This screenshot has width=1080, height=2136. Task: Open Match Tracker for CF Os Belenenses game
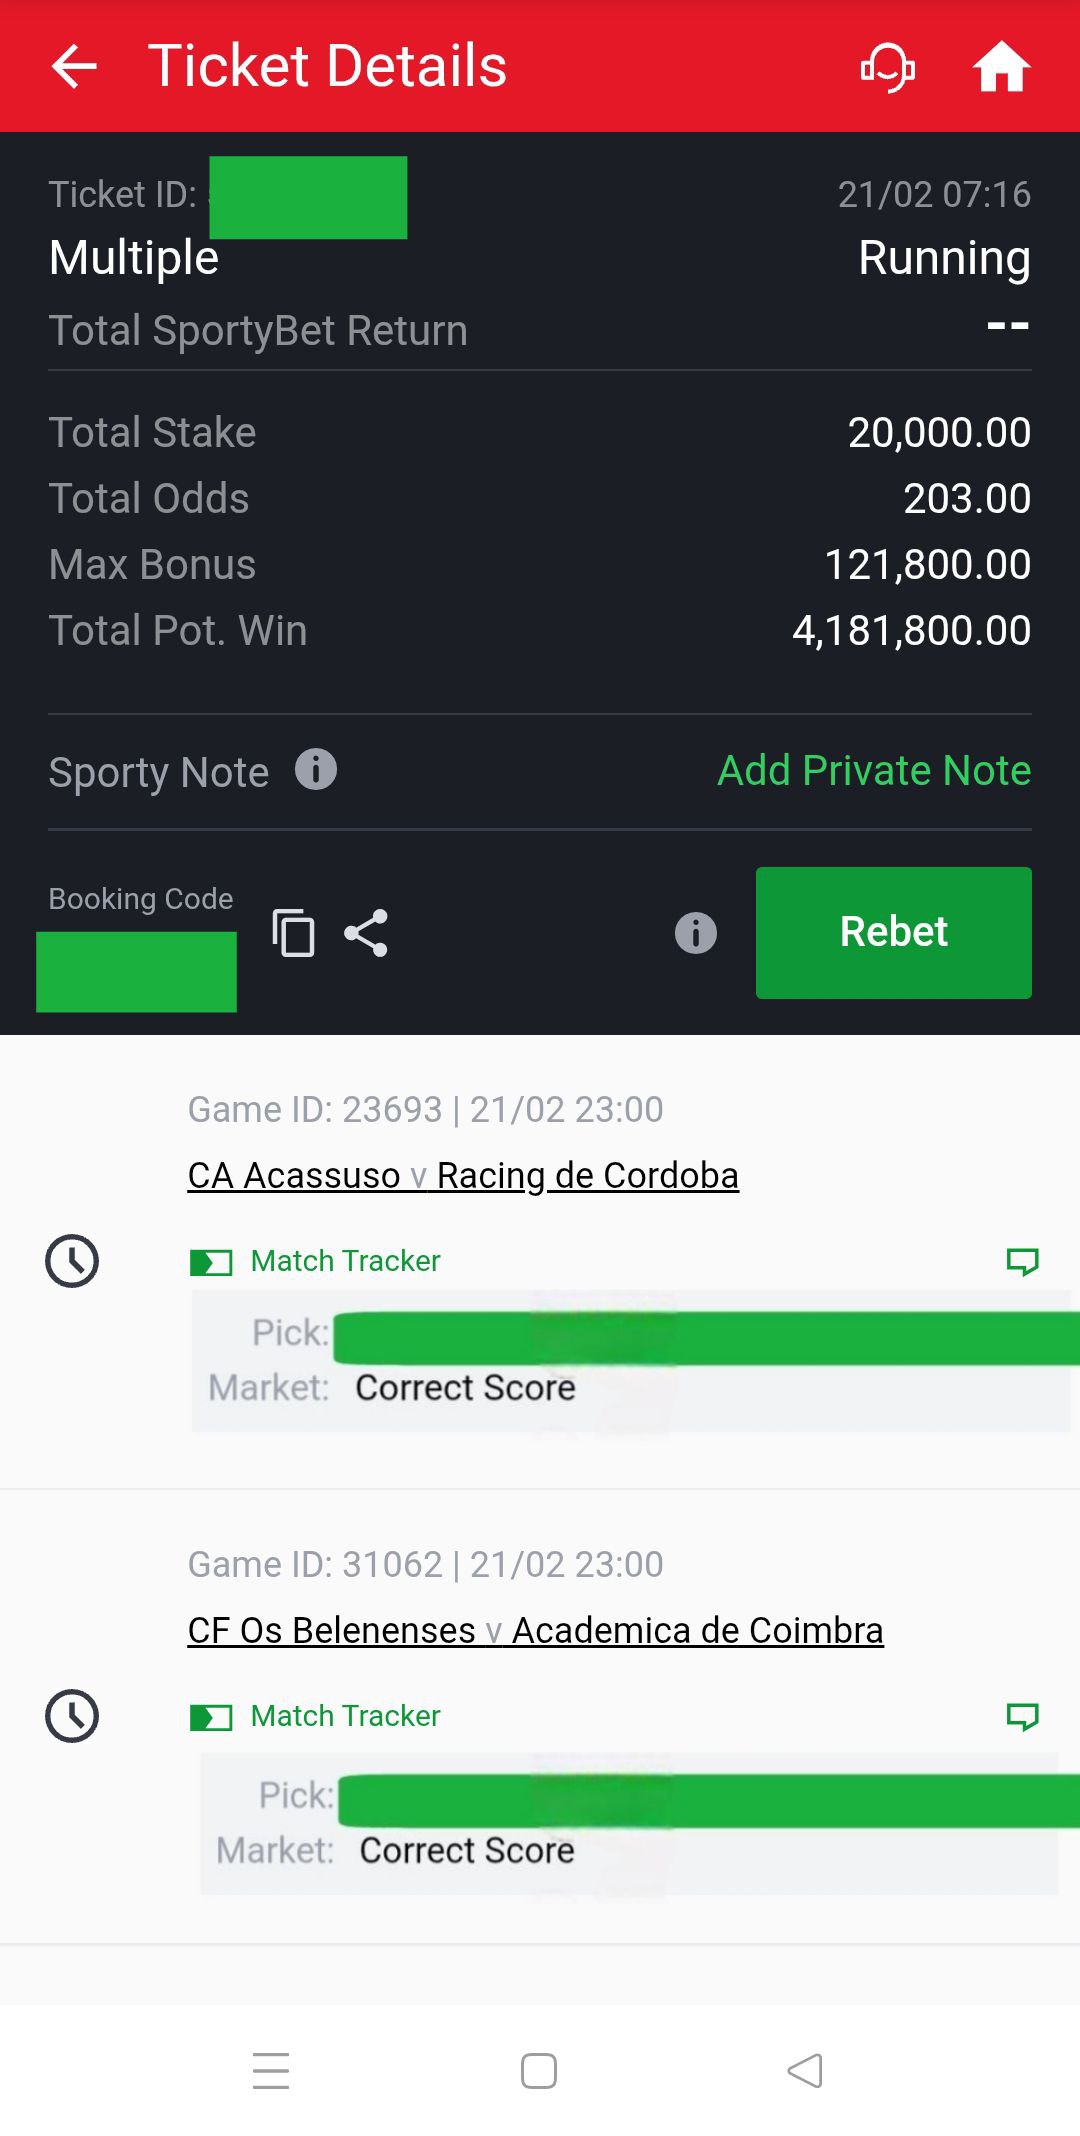tap(345, 1716)
